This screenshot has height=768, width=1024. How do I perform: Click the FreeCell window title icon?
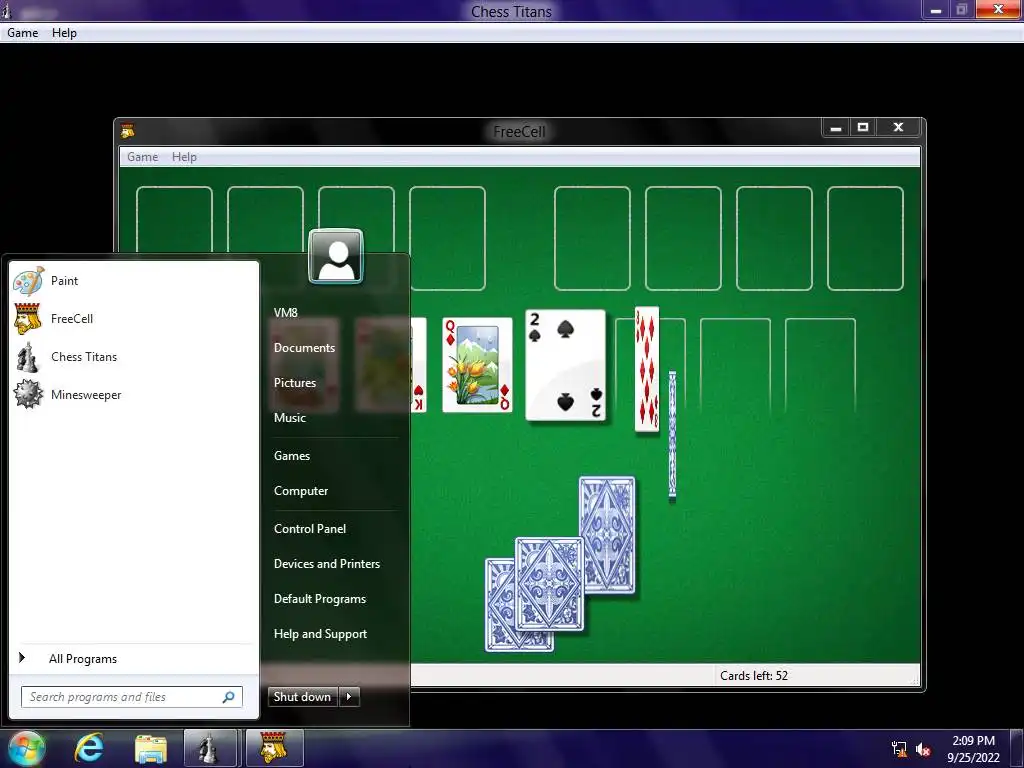128,131
